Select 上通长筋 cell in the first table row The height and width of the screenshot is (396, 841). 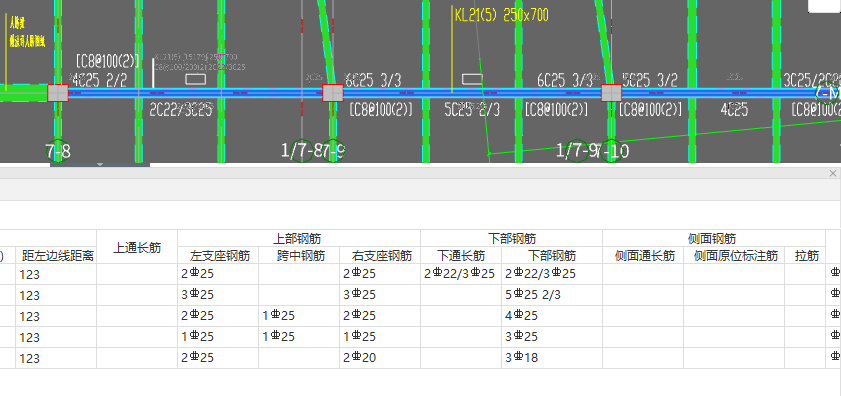137,274
